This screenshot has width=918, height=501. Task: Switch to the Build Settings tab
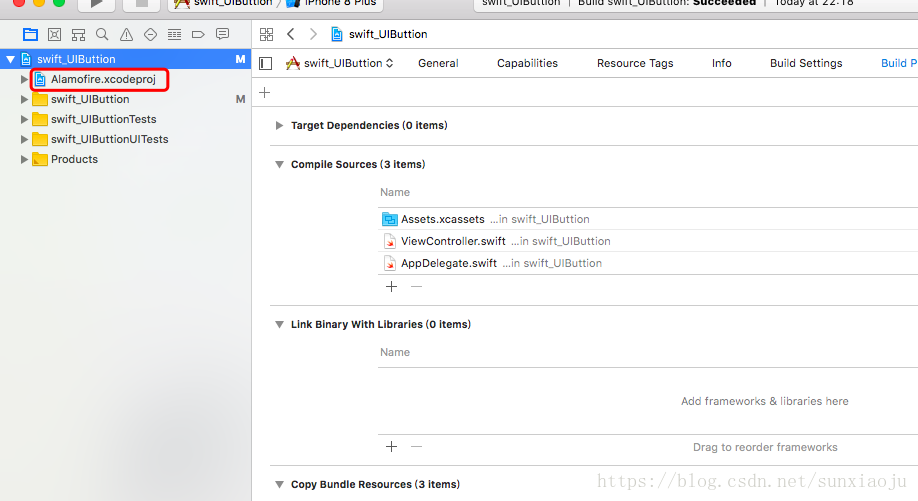coord(806,63)
